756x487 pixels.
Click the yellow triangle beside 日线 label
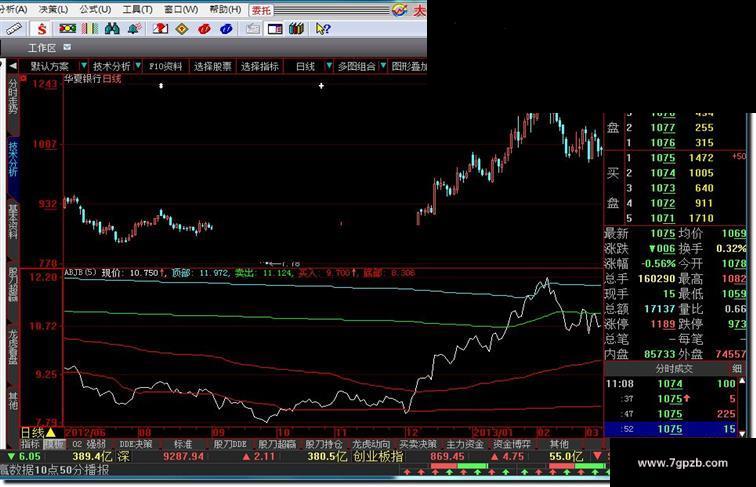click(51, 433)
